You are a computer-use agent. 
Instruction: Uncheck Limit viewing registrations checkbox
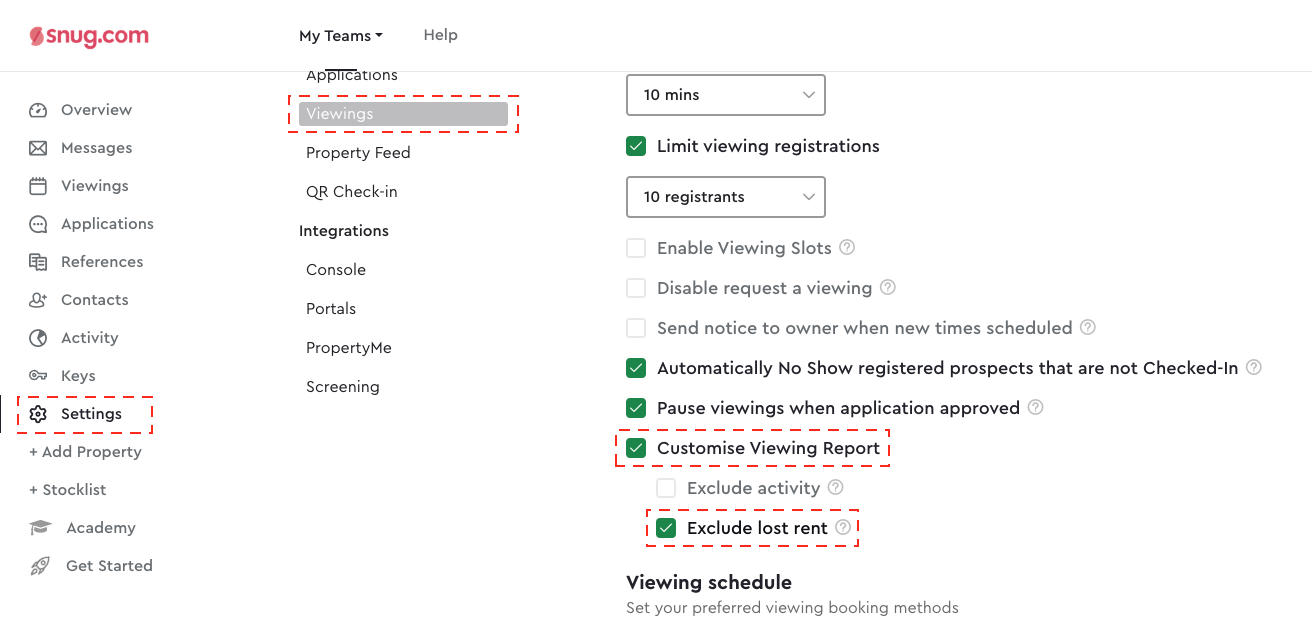coord(636,146)
